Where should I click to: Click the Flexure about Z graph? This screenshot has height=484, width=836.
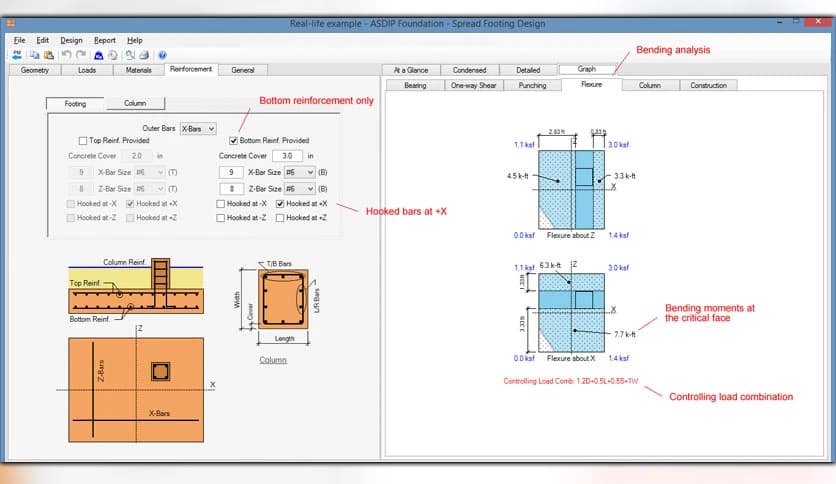(571, 190)
